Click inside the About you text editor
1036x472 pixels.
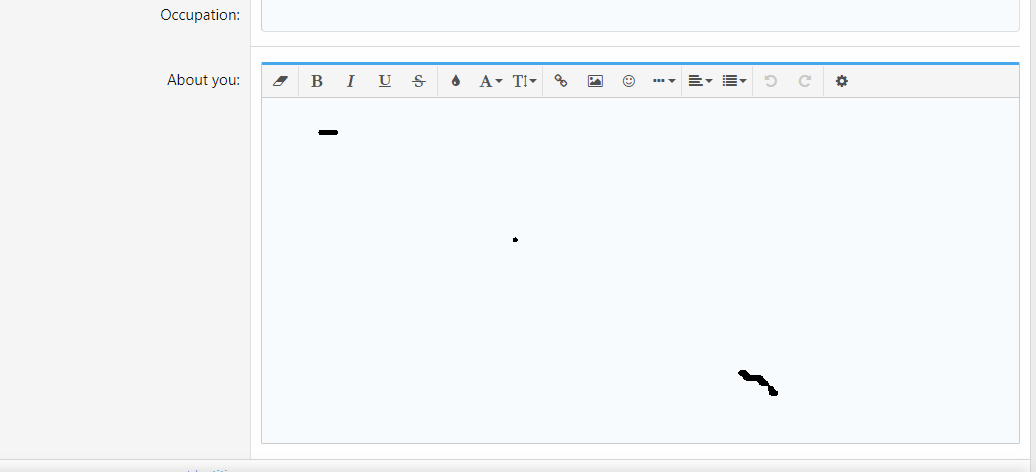pyautogui.click(x=640, y=270)
